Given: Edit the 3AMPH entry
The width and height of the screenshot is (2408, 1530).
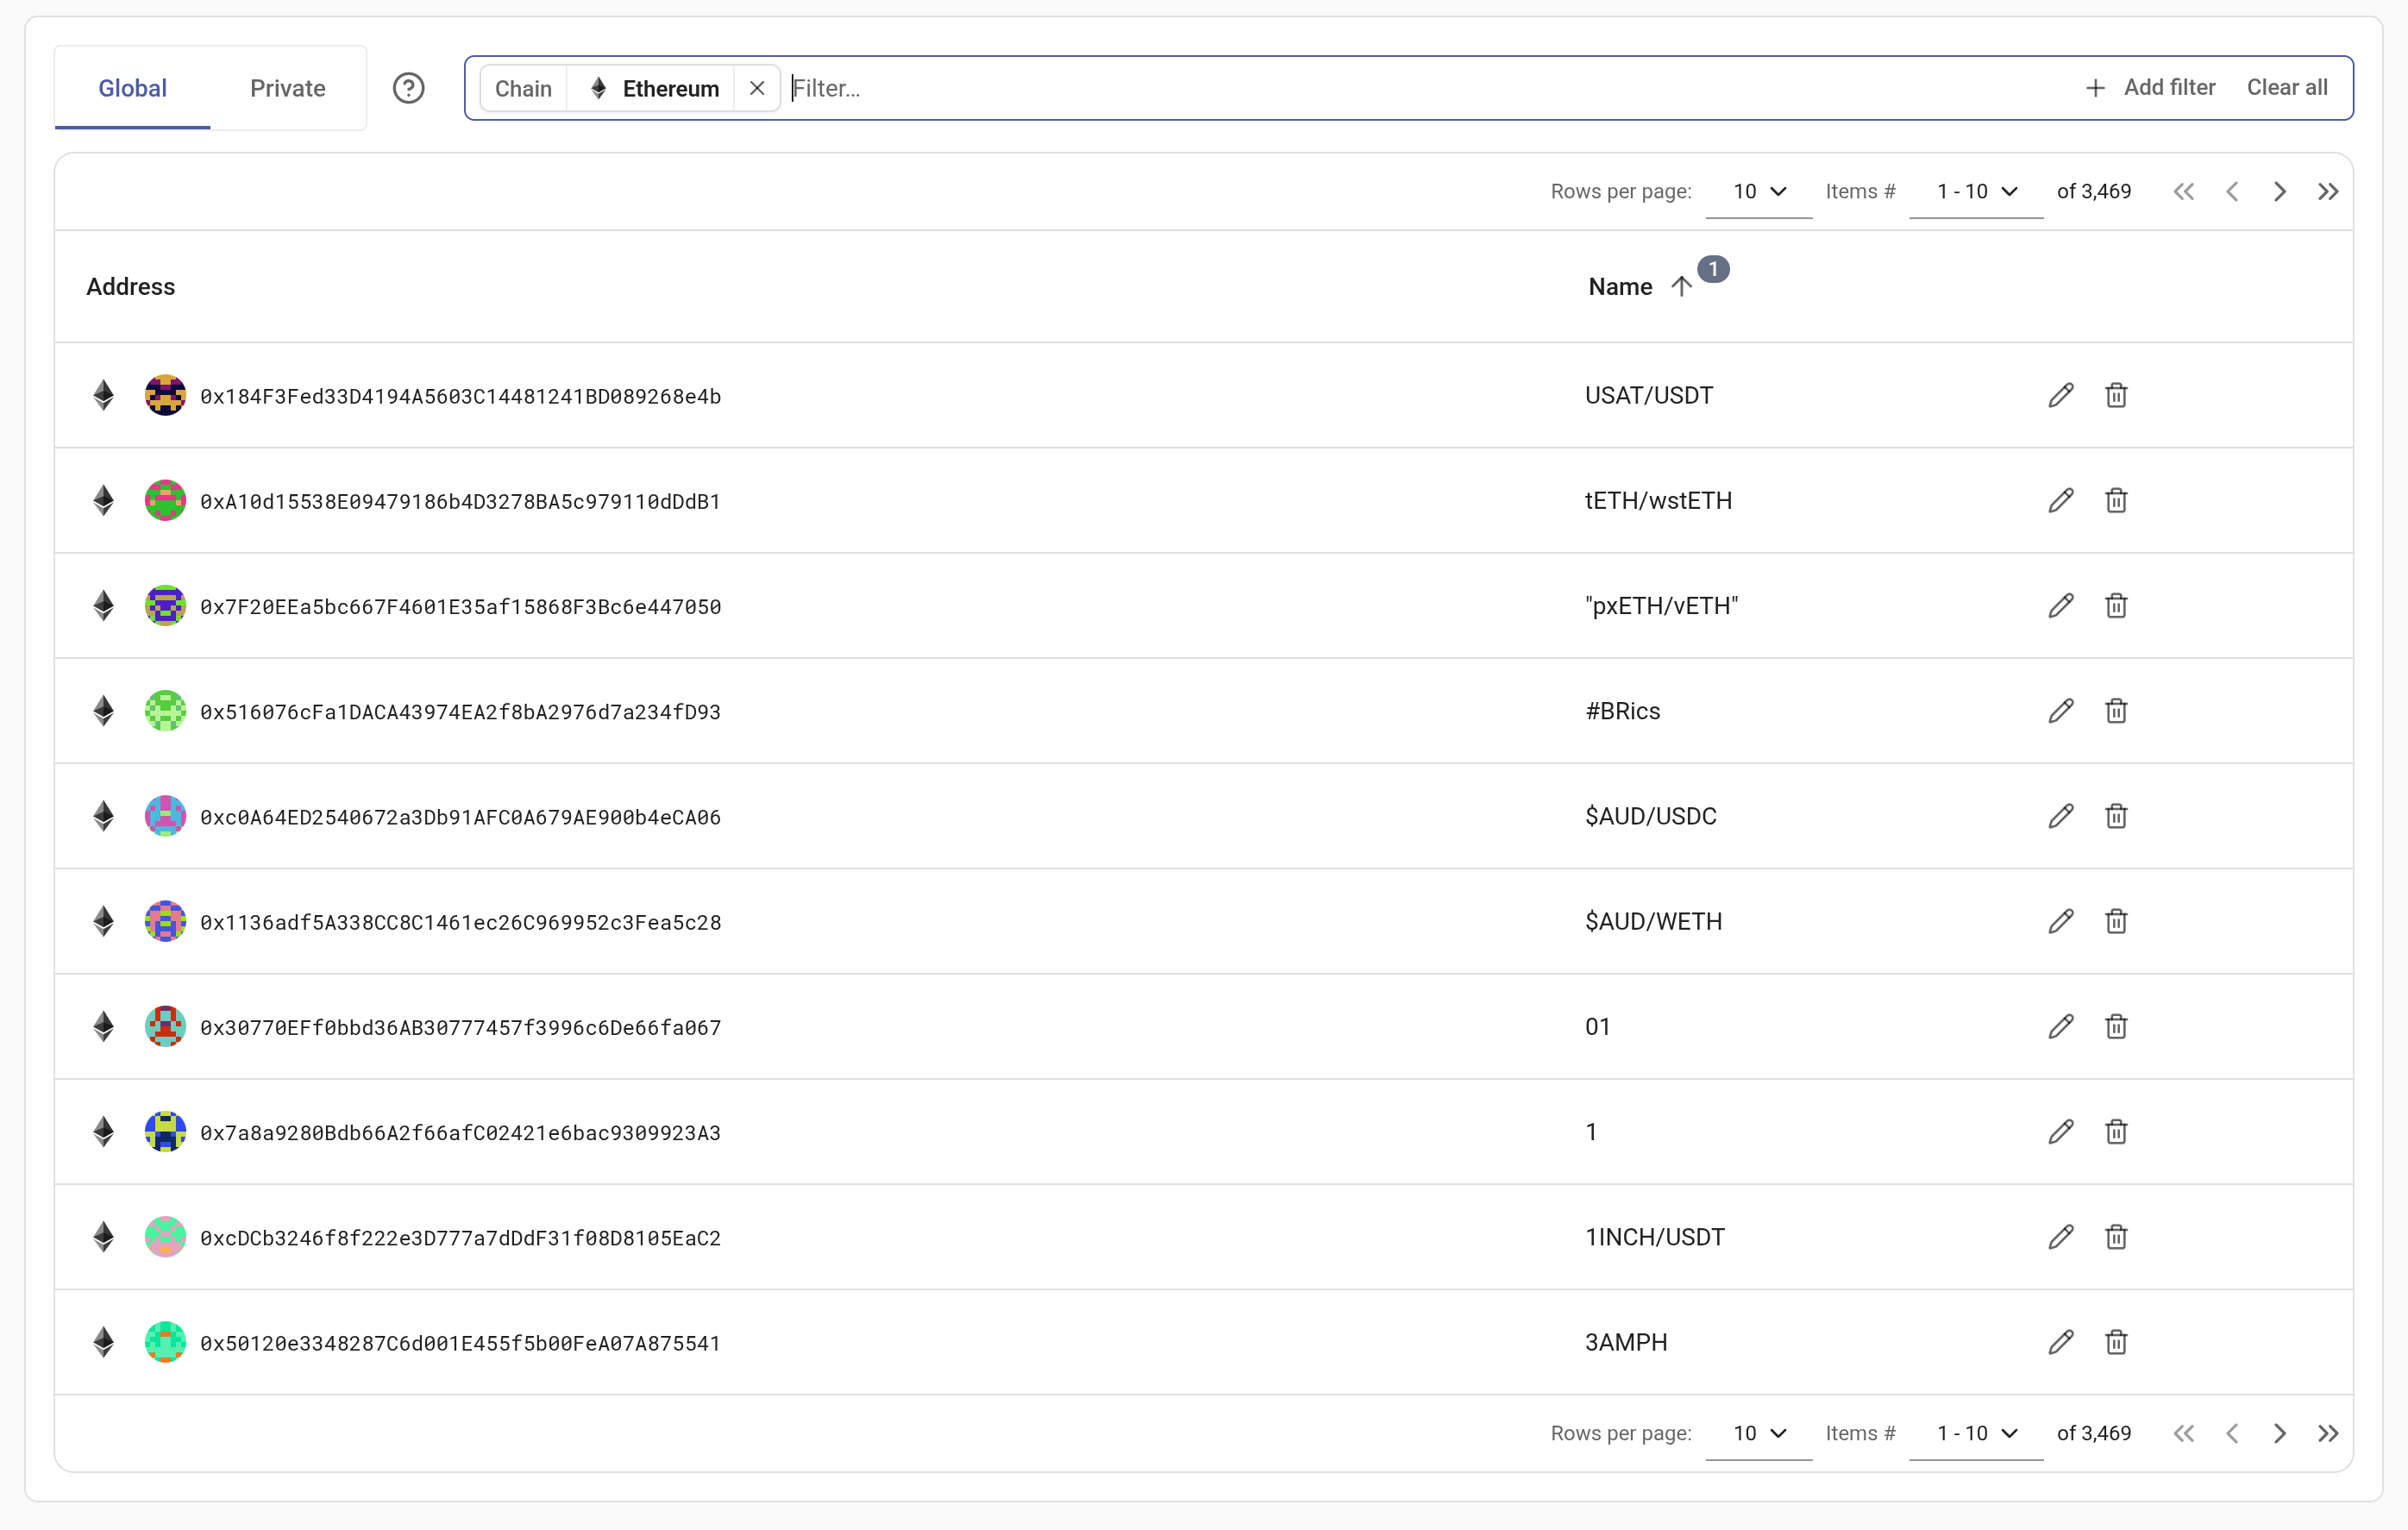Looking at the screenshot, I should click(2060, 1342).
